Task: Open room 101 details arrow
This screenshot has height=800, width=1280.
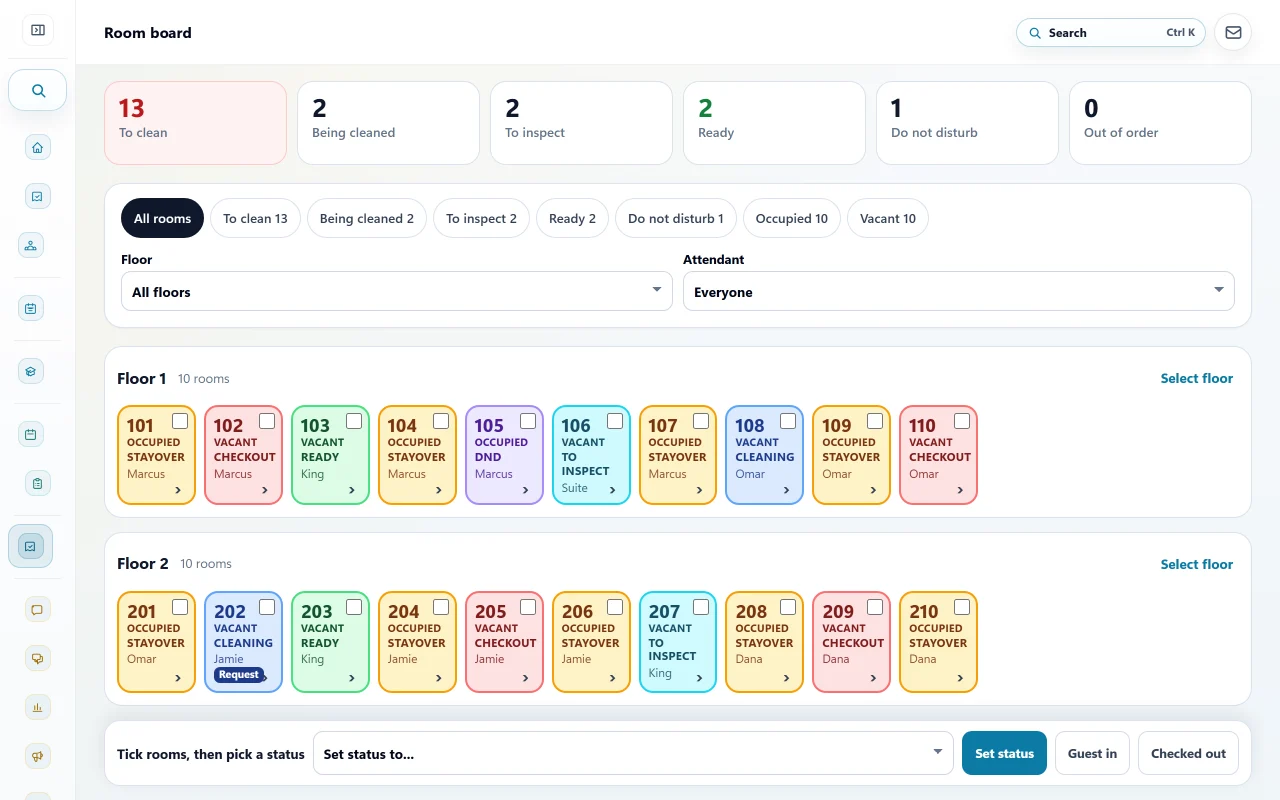Action: pos(178,490)
